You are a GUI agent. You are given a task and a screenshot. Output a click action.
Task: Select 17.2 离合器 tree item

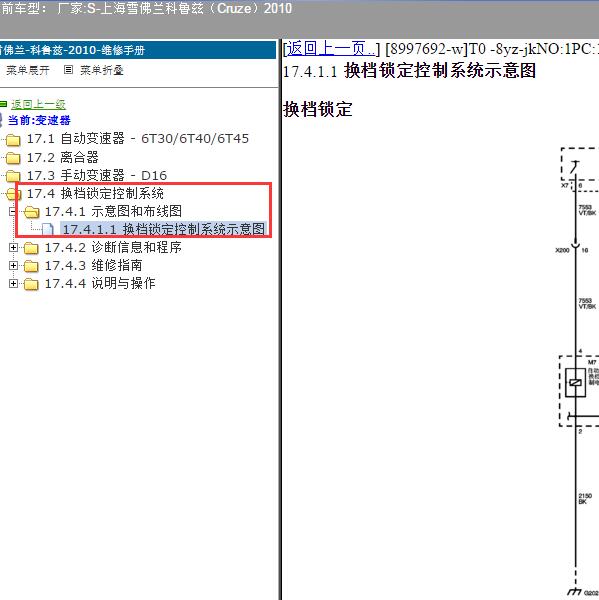(62, 157)
